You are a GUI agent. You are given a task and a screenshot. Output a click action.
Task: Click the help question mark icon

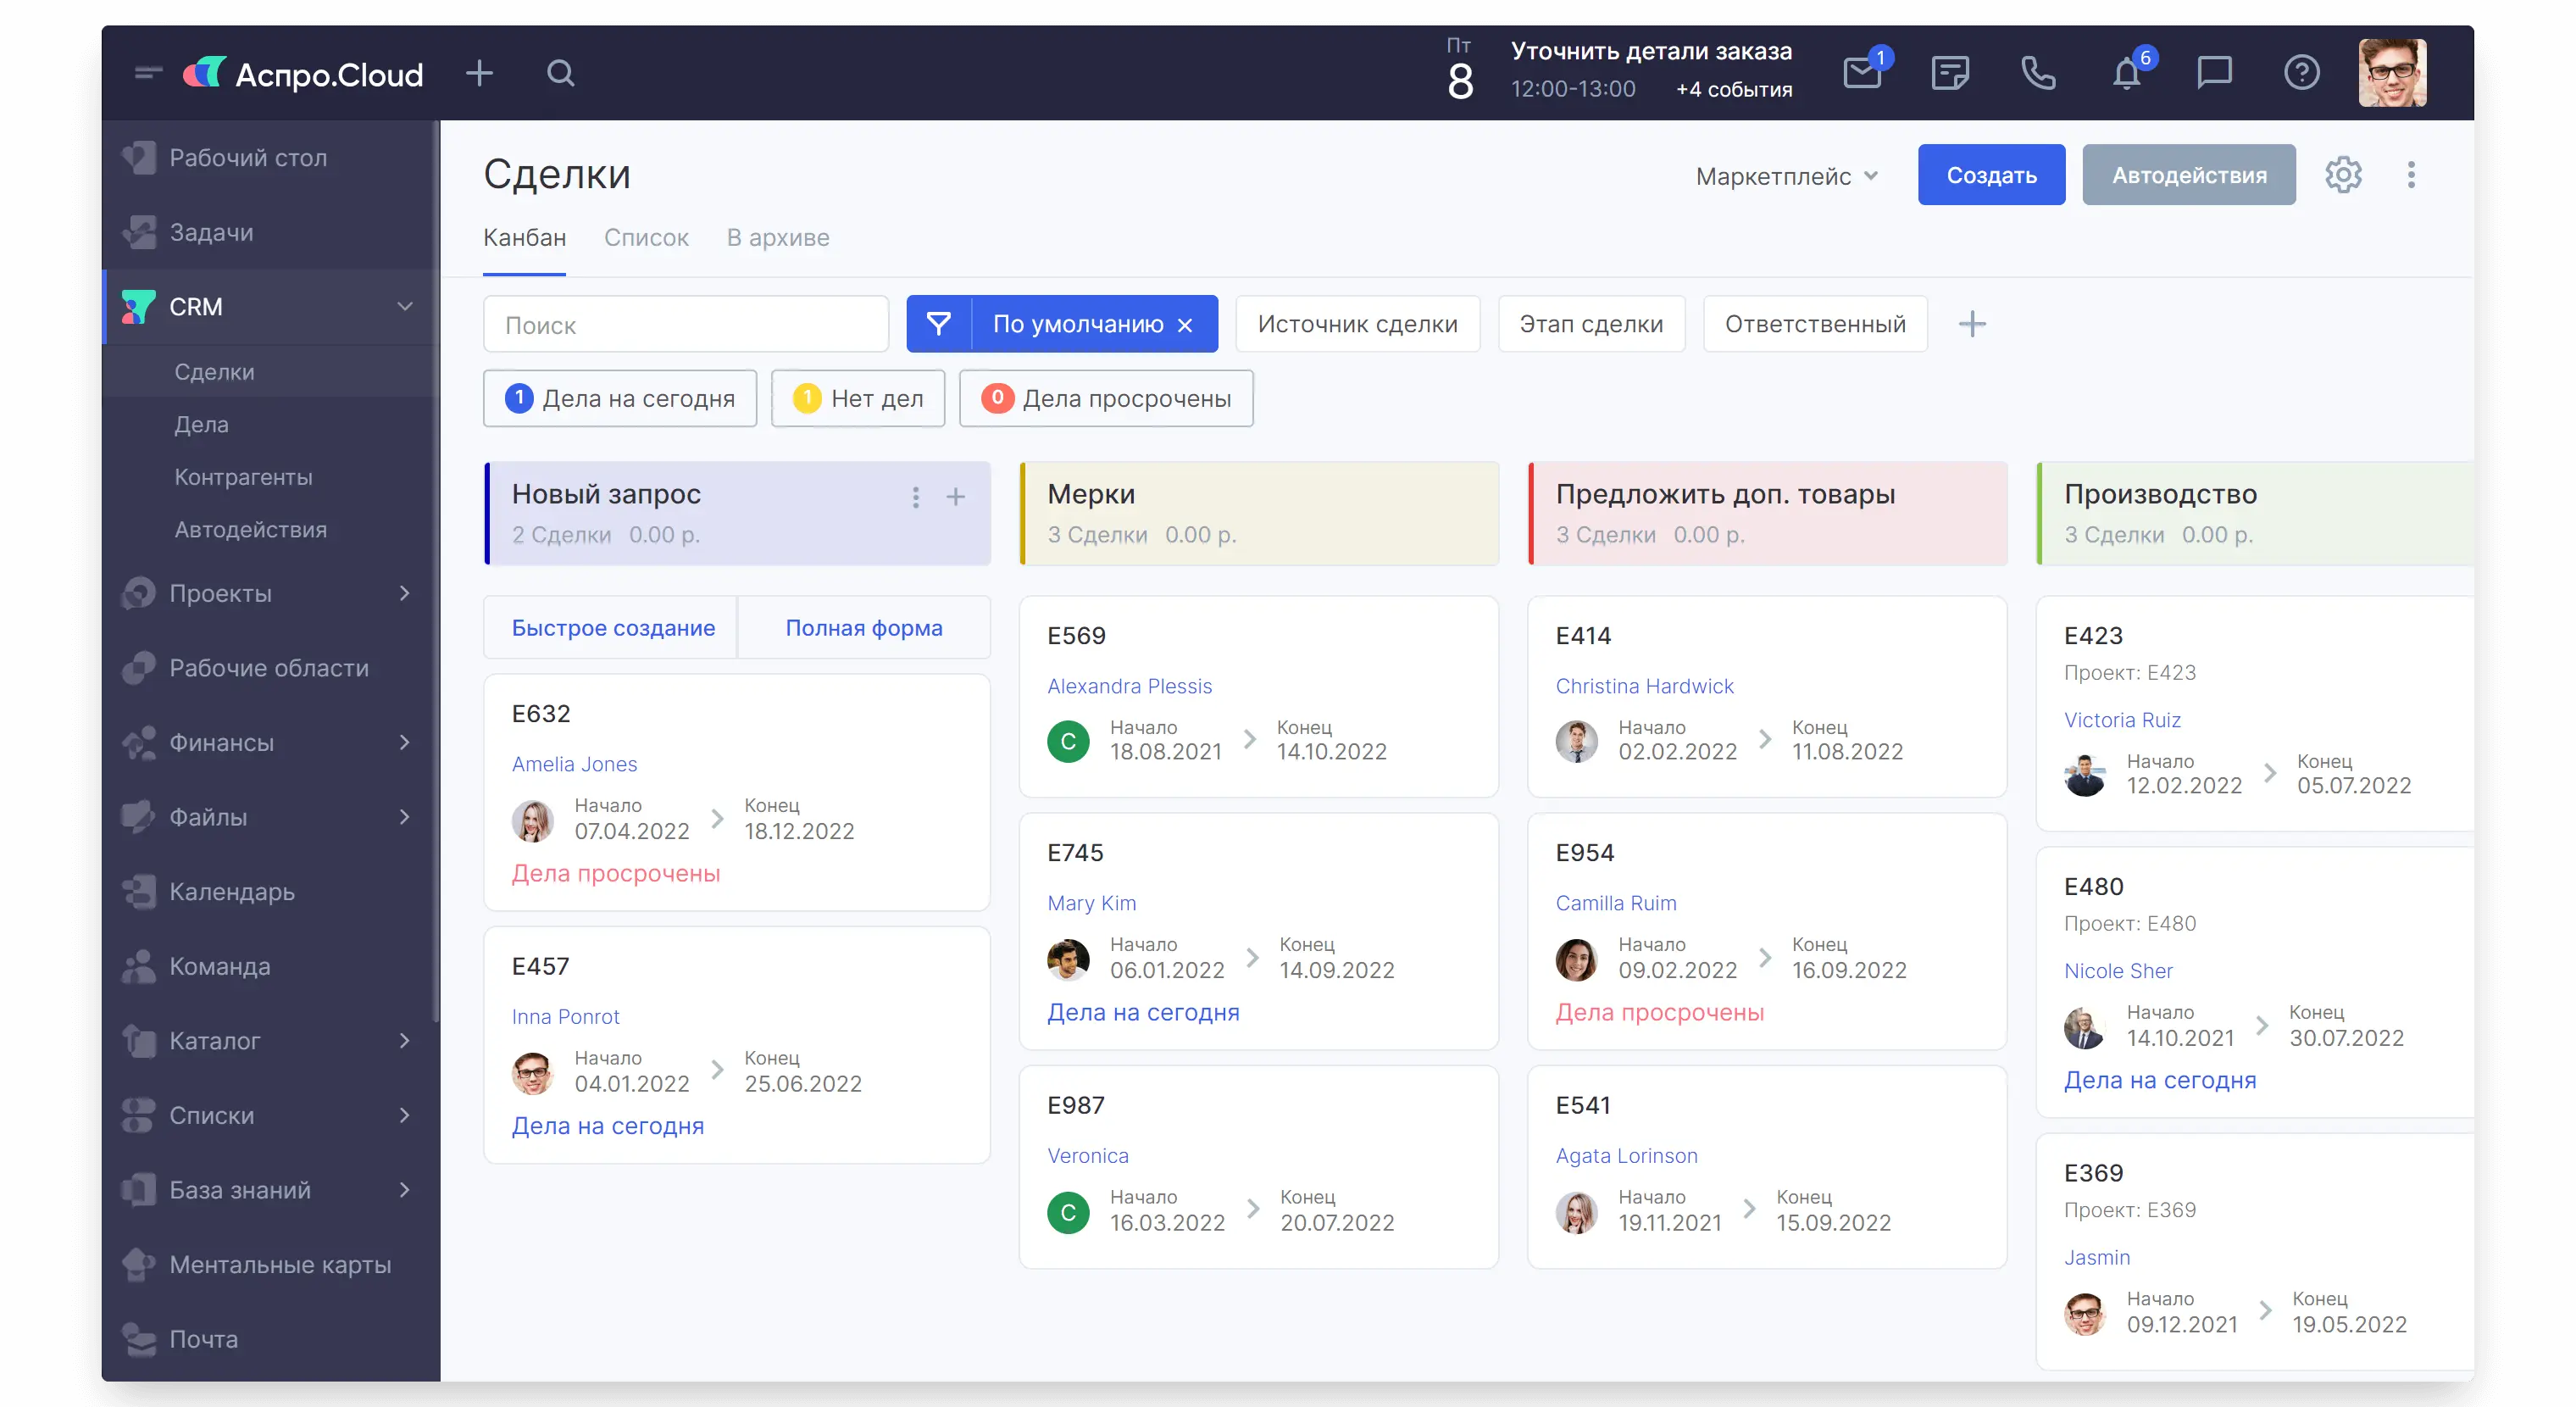pyautogui.click(x=2301, y=73)
